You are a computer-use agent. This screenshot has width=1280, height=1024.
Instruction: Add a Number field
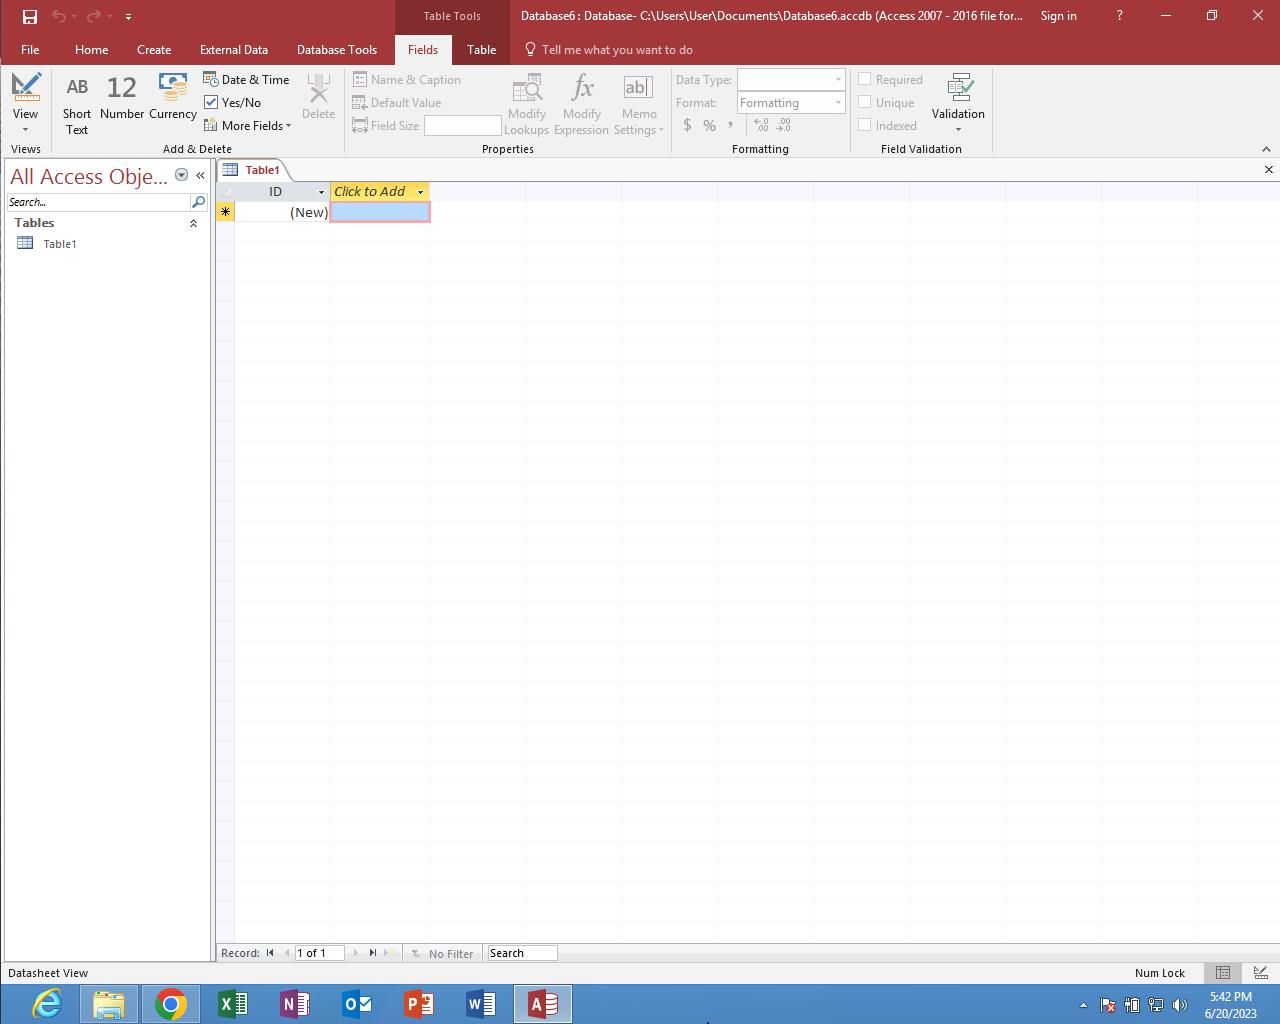pyautogui.click(x=122, y=98)
